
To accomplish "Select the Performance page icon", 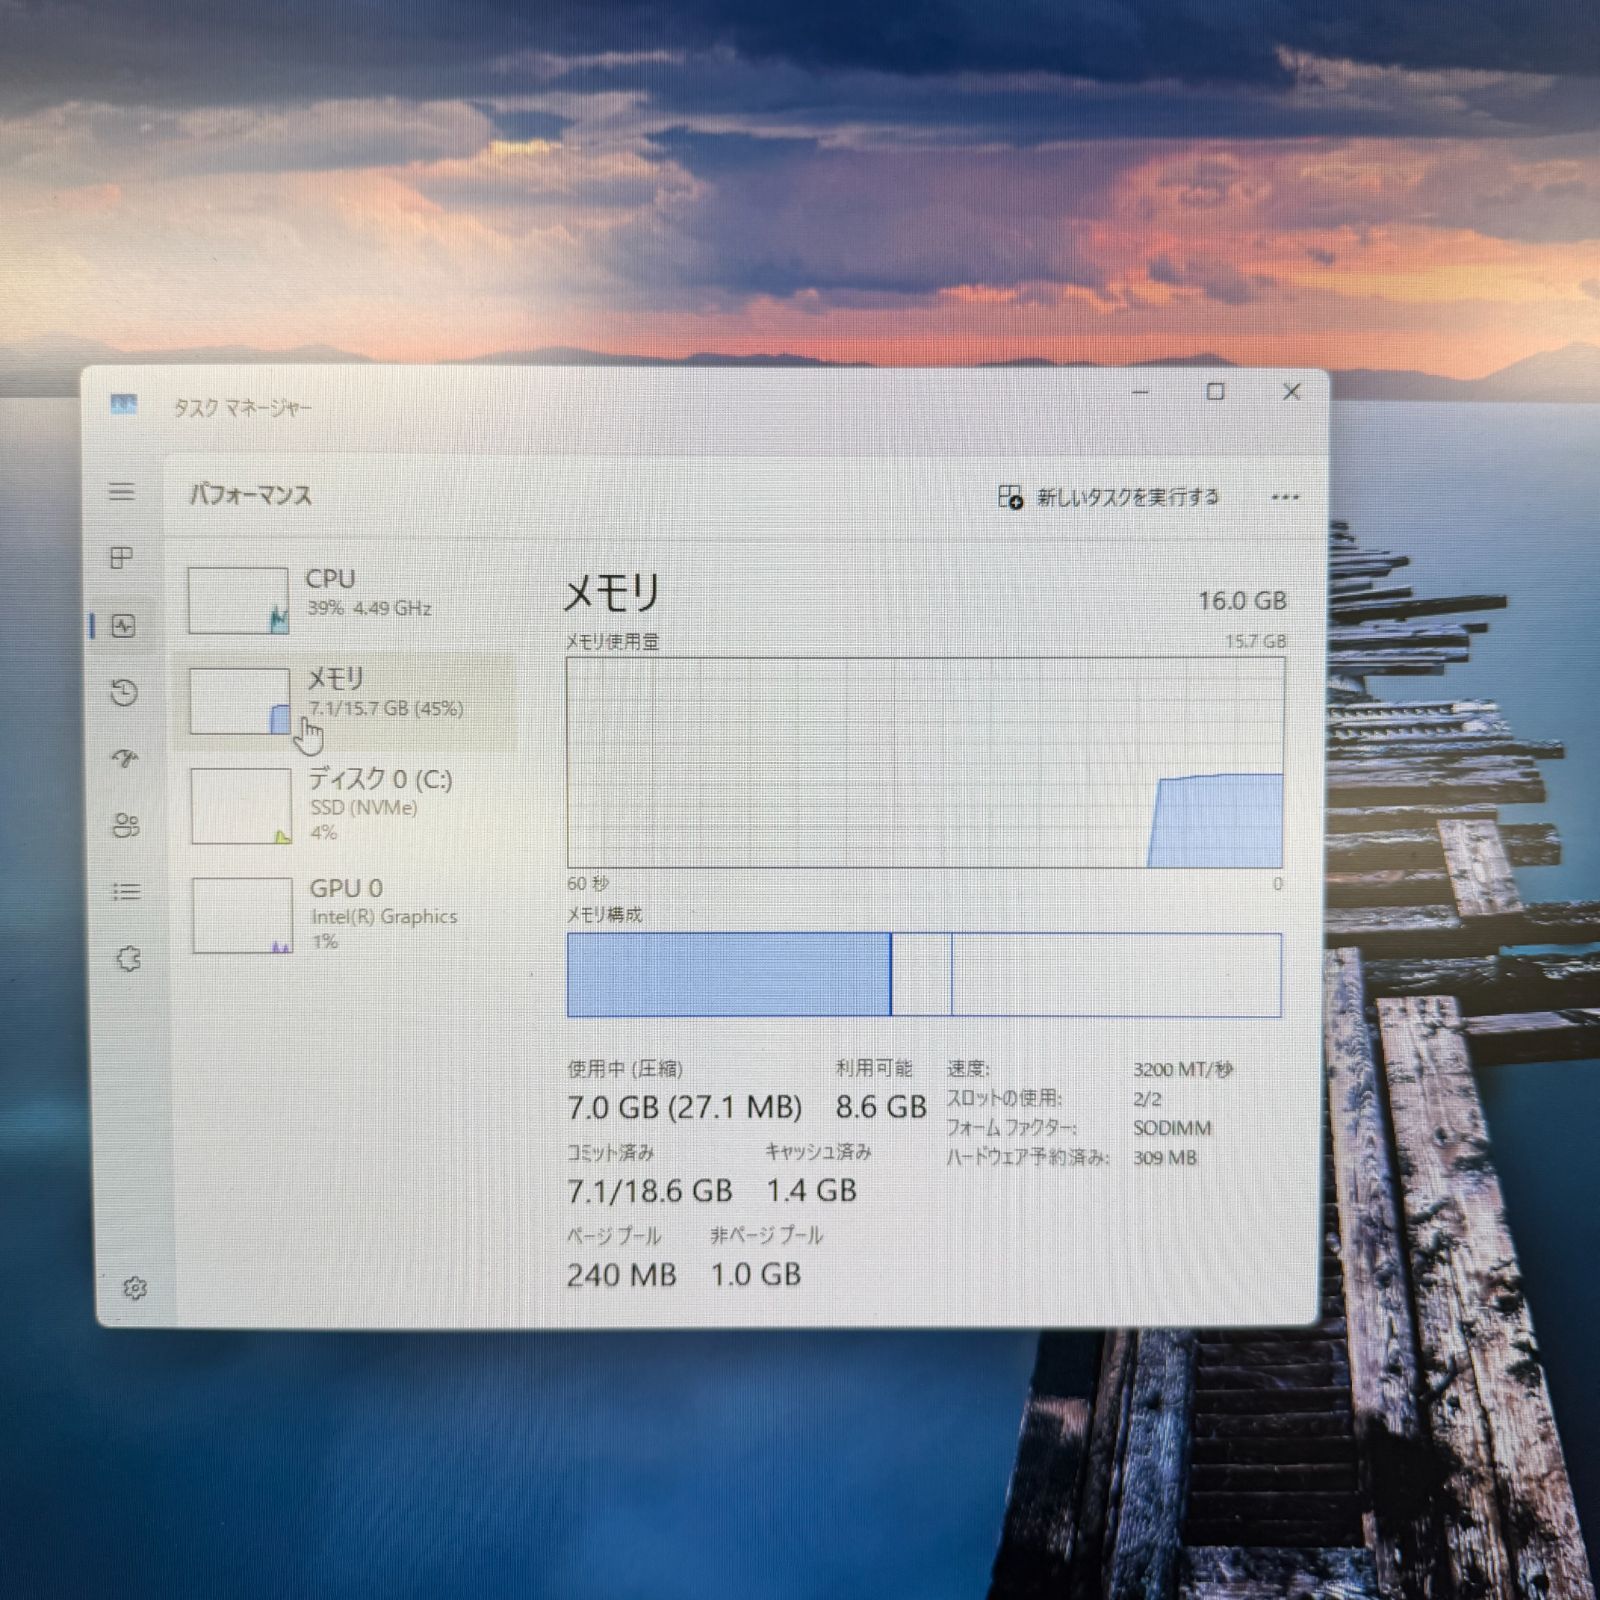I will 123,626.
